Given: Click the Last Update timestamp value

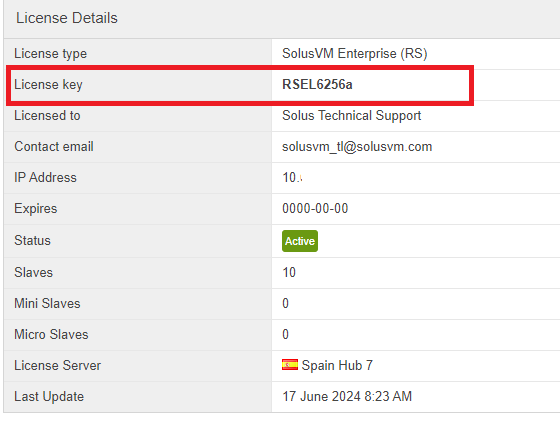Looking at the screenshot, I should pos(347,396).
